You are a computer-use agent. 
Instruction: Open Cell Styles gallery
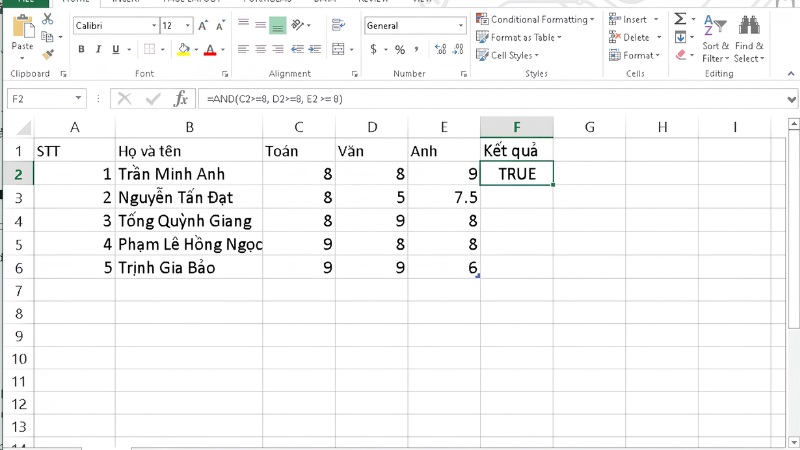[507, 55]
